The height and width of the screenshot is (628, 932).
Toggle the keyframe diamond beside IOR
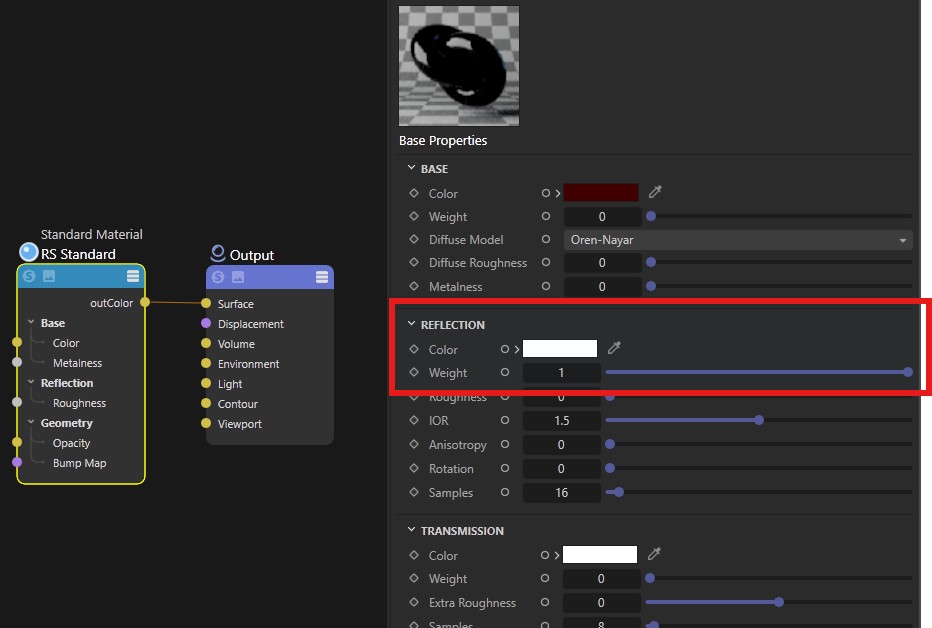413,420
